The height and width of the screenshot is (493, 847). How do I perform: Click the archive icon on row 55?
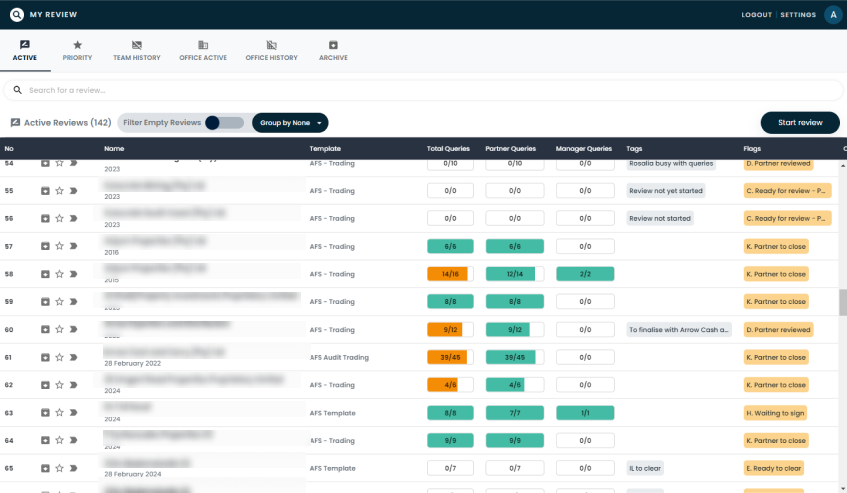45,190
